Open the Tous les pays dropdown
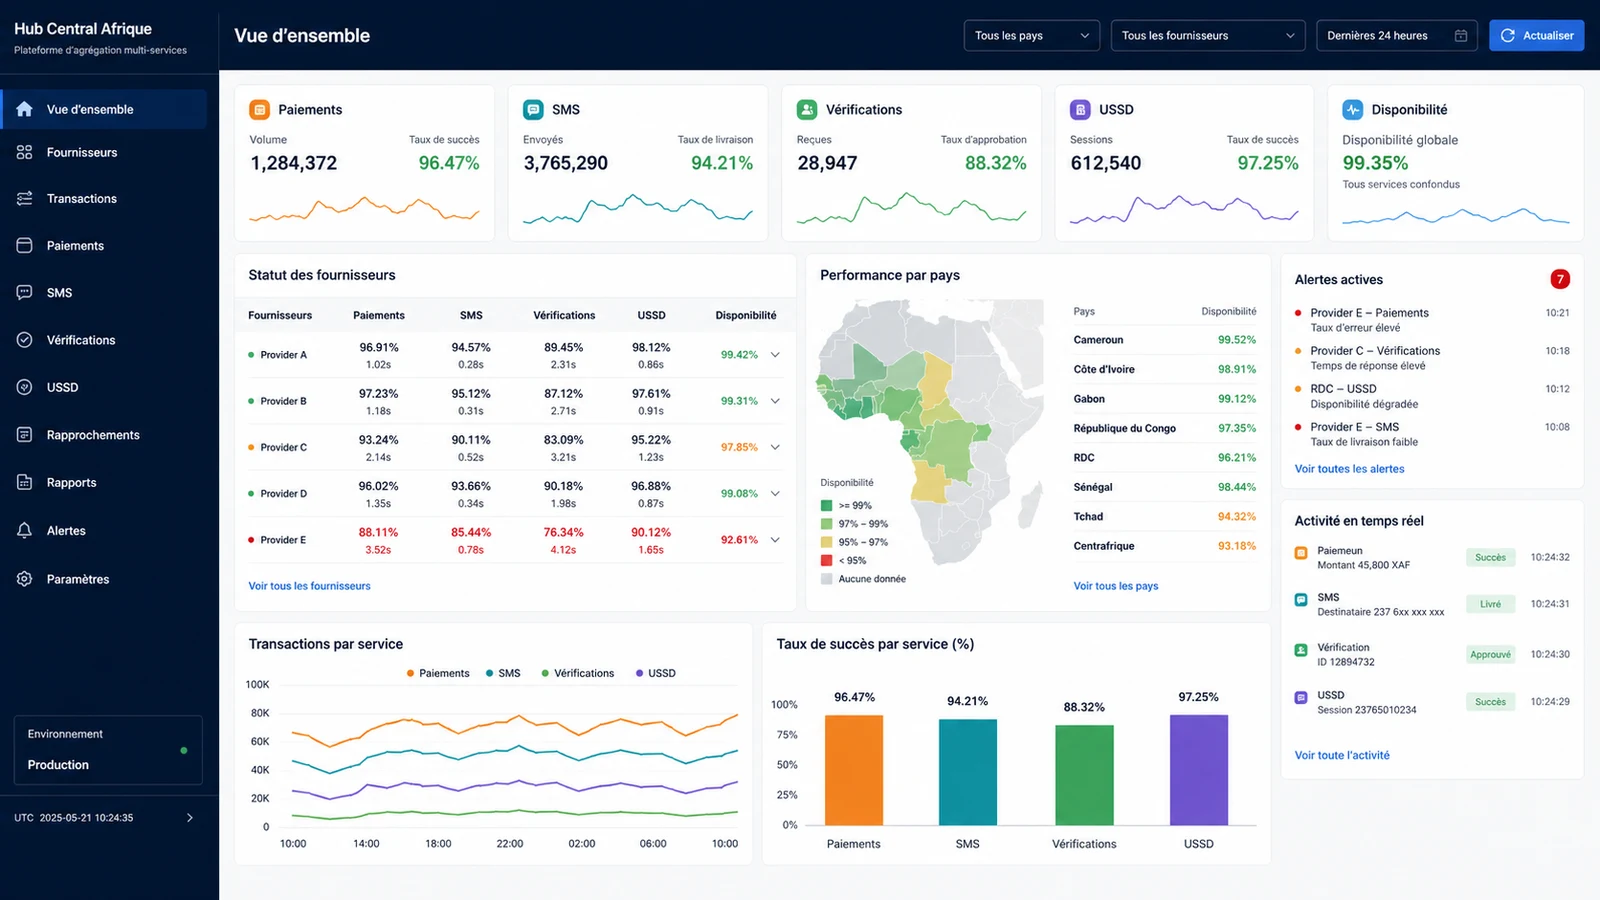 (1032, 36)
